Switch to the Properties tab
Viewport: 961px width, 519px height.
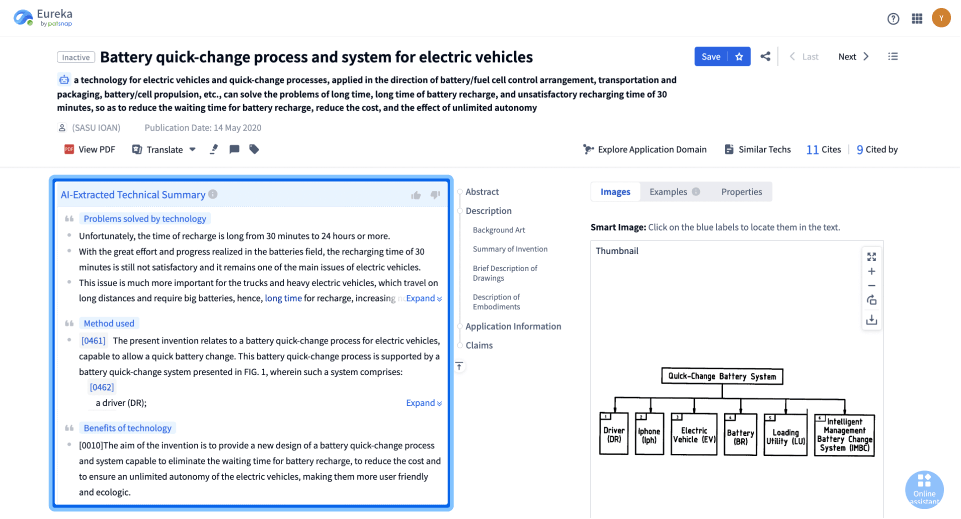point(741,192)
